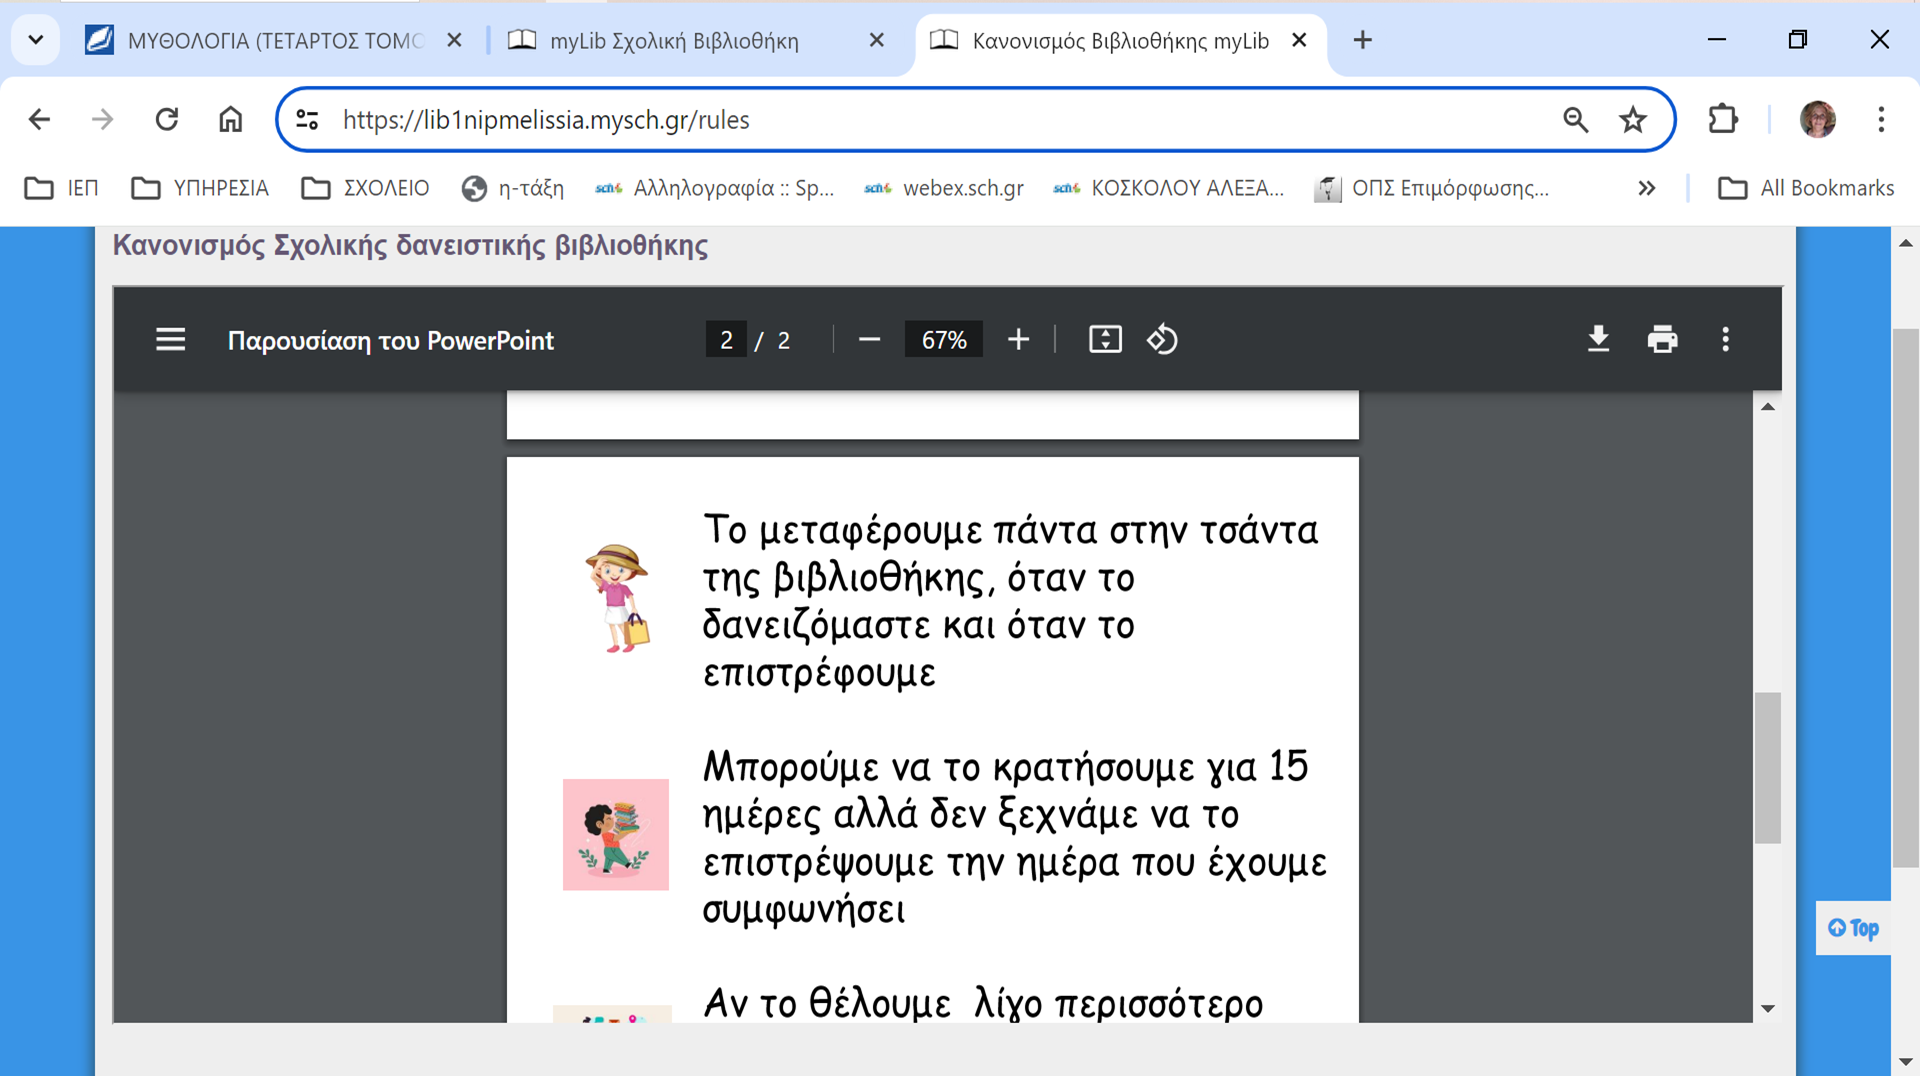
Task: Toggle the PDF sidebar menu
Action: click(171, 340)
